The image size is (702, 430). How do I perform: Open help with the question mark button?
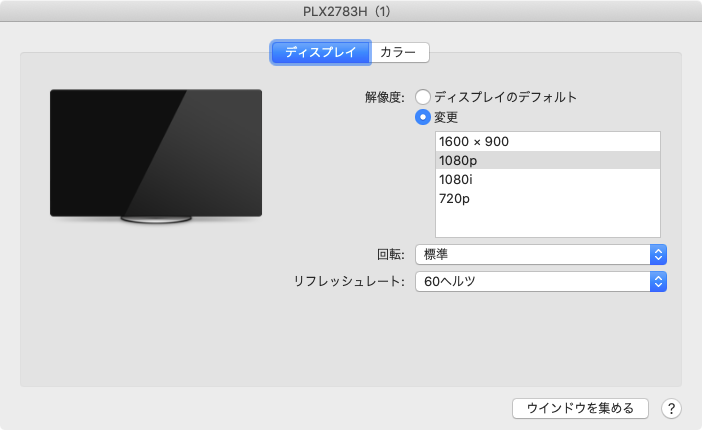(671, 408)
